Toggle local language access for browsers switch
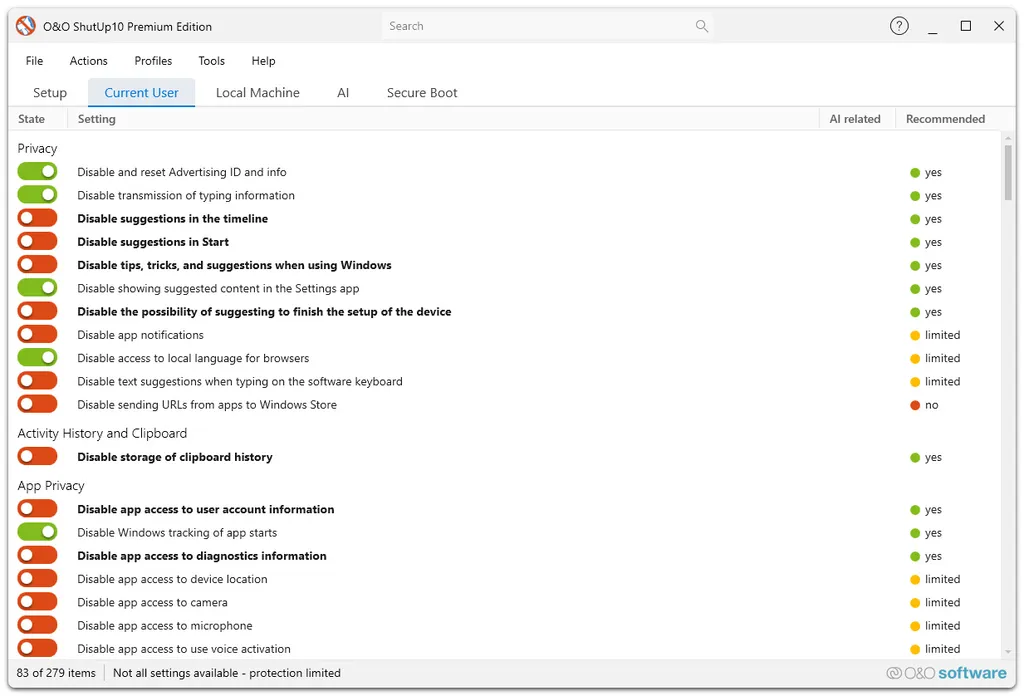Screen dimensions: 1024x696 tap(37, 358)
